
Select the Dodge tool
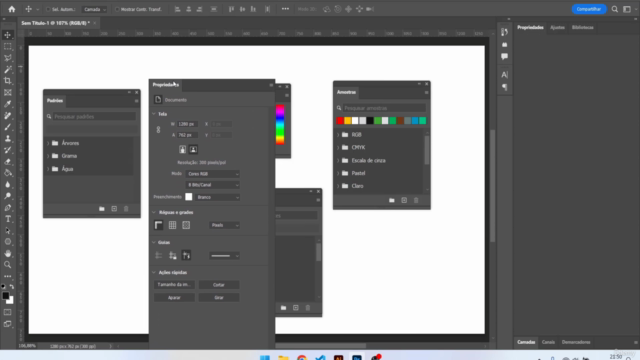coord(8,196)
